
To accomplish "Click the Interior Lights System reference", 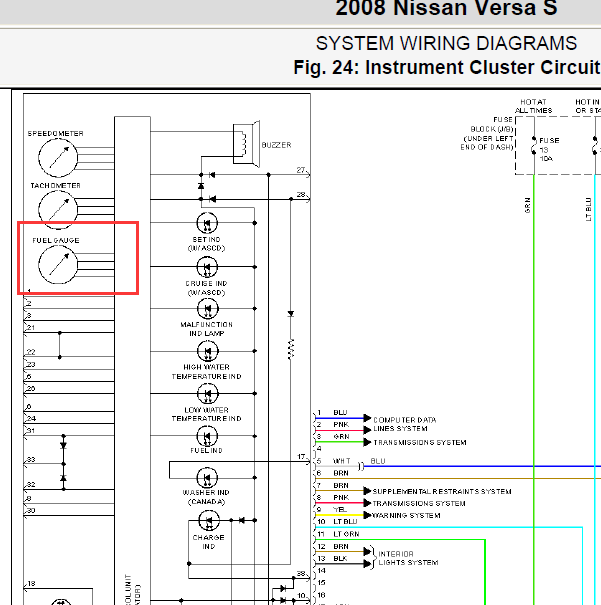I will point(407,558).
